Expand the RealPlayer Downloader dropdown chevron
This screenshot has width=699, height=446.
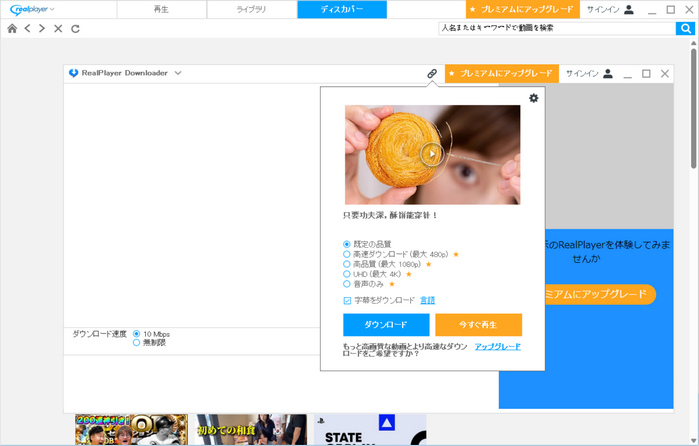click(178, 73)
